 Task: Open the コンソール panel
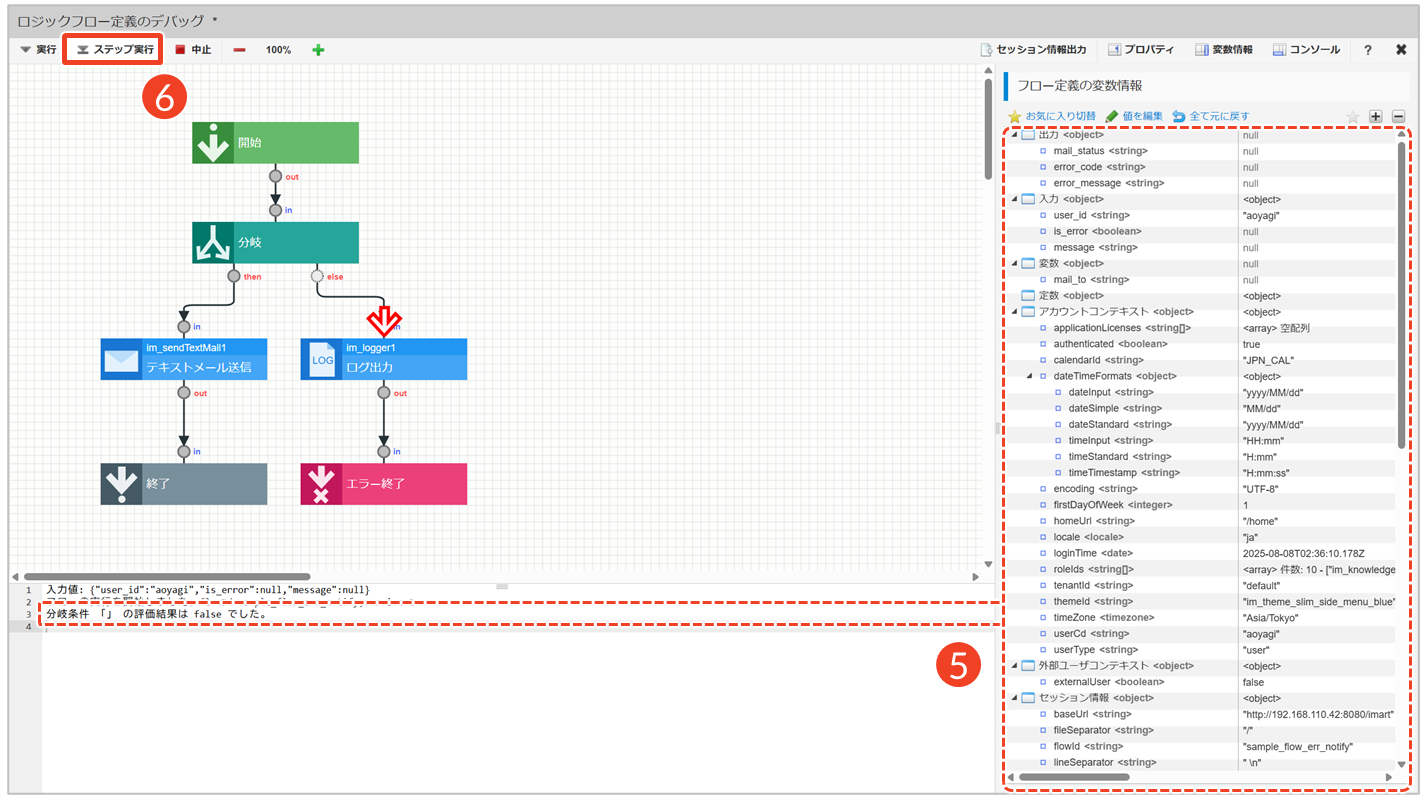pyautogui.click(x=1306, y=49)
